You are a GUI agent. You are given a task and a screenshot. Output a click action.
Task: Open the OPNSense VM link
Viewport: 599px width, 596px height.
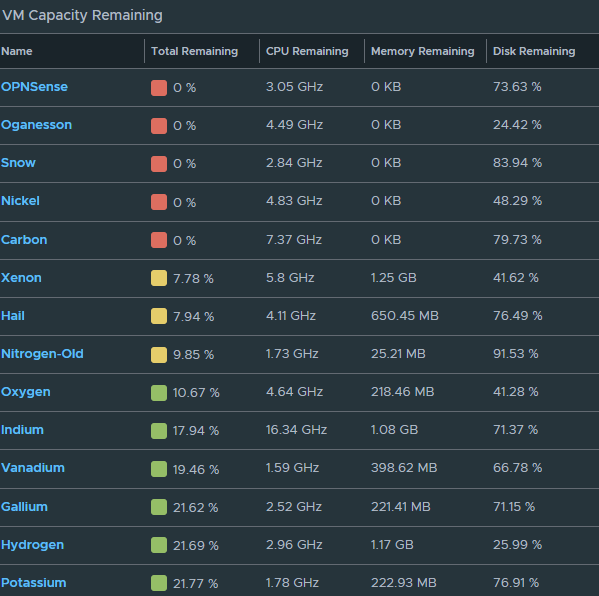[34, 87]
